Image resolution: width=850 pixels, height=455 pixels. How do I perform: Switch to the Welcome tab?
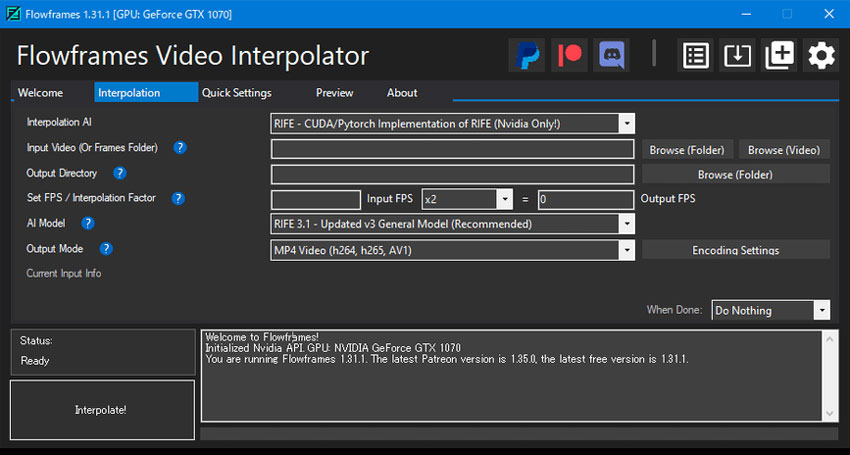(40, 93)
